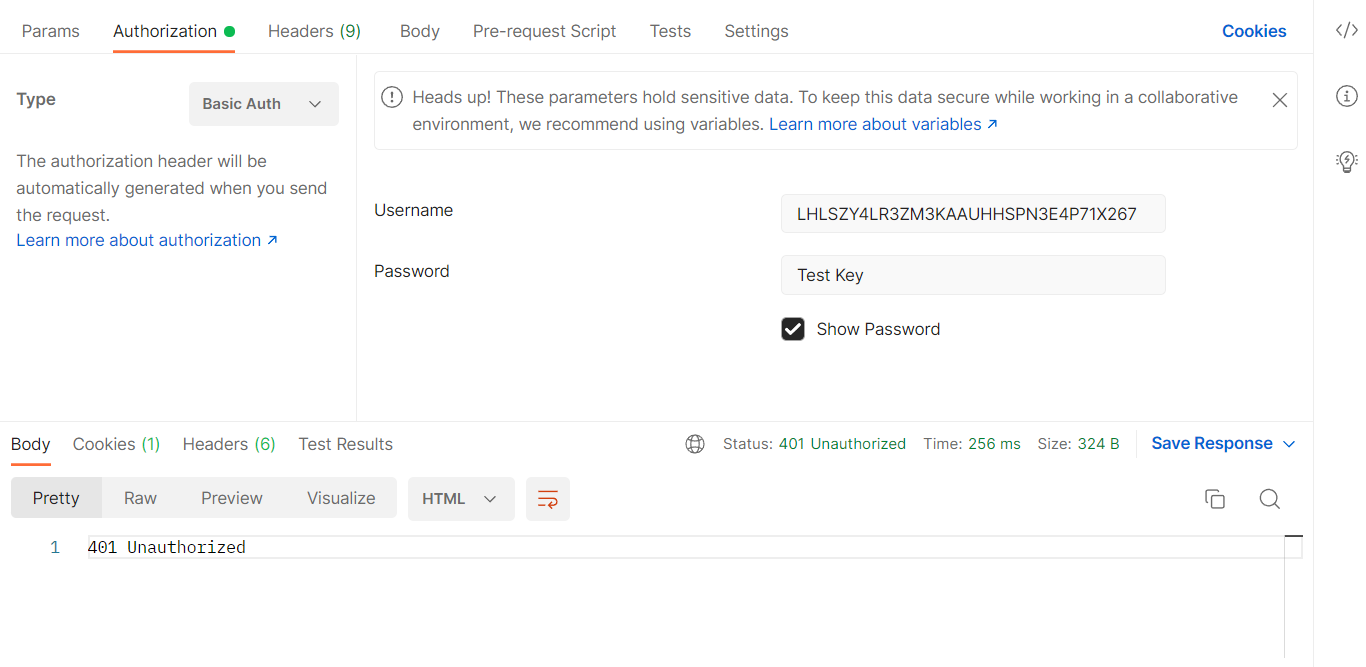Uncheck the Show Password checkbox
Viewport: 1366px width, 667px height.
tap(793, 328)
